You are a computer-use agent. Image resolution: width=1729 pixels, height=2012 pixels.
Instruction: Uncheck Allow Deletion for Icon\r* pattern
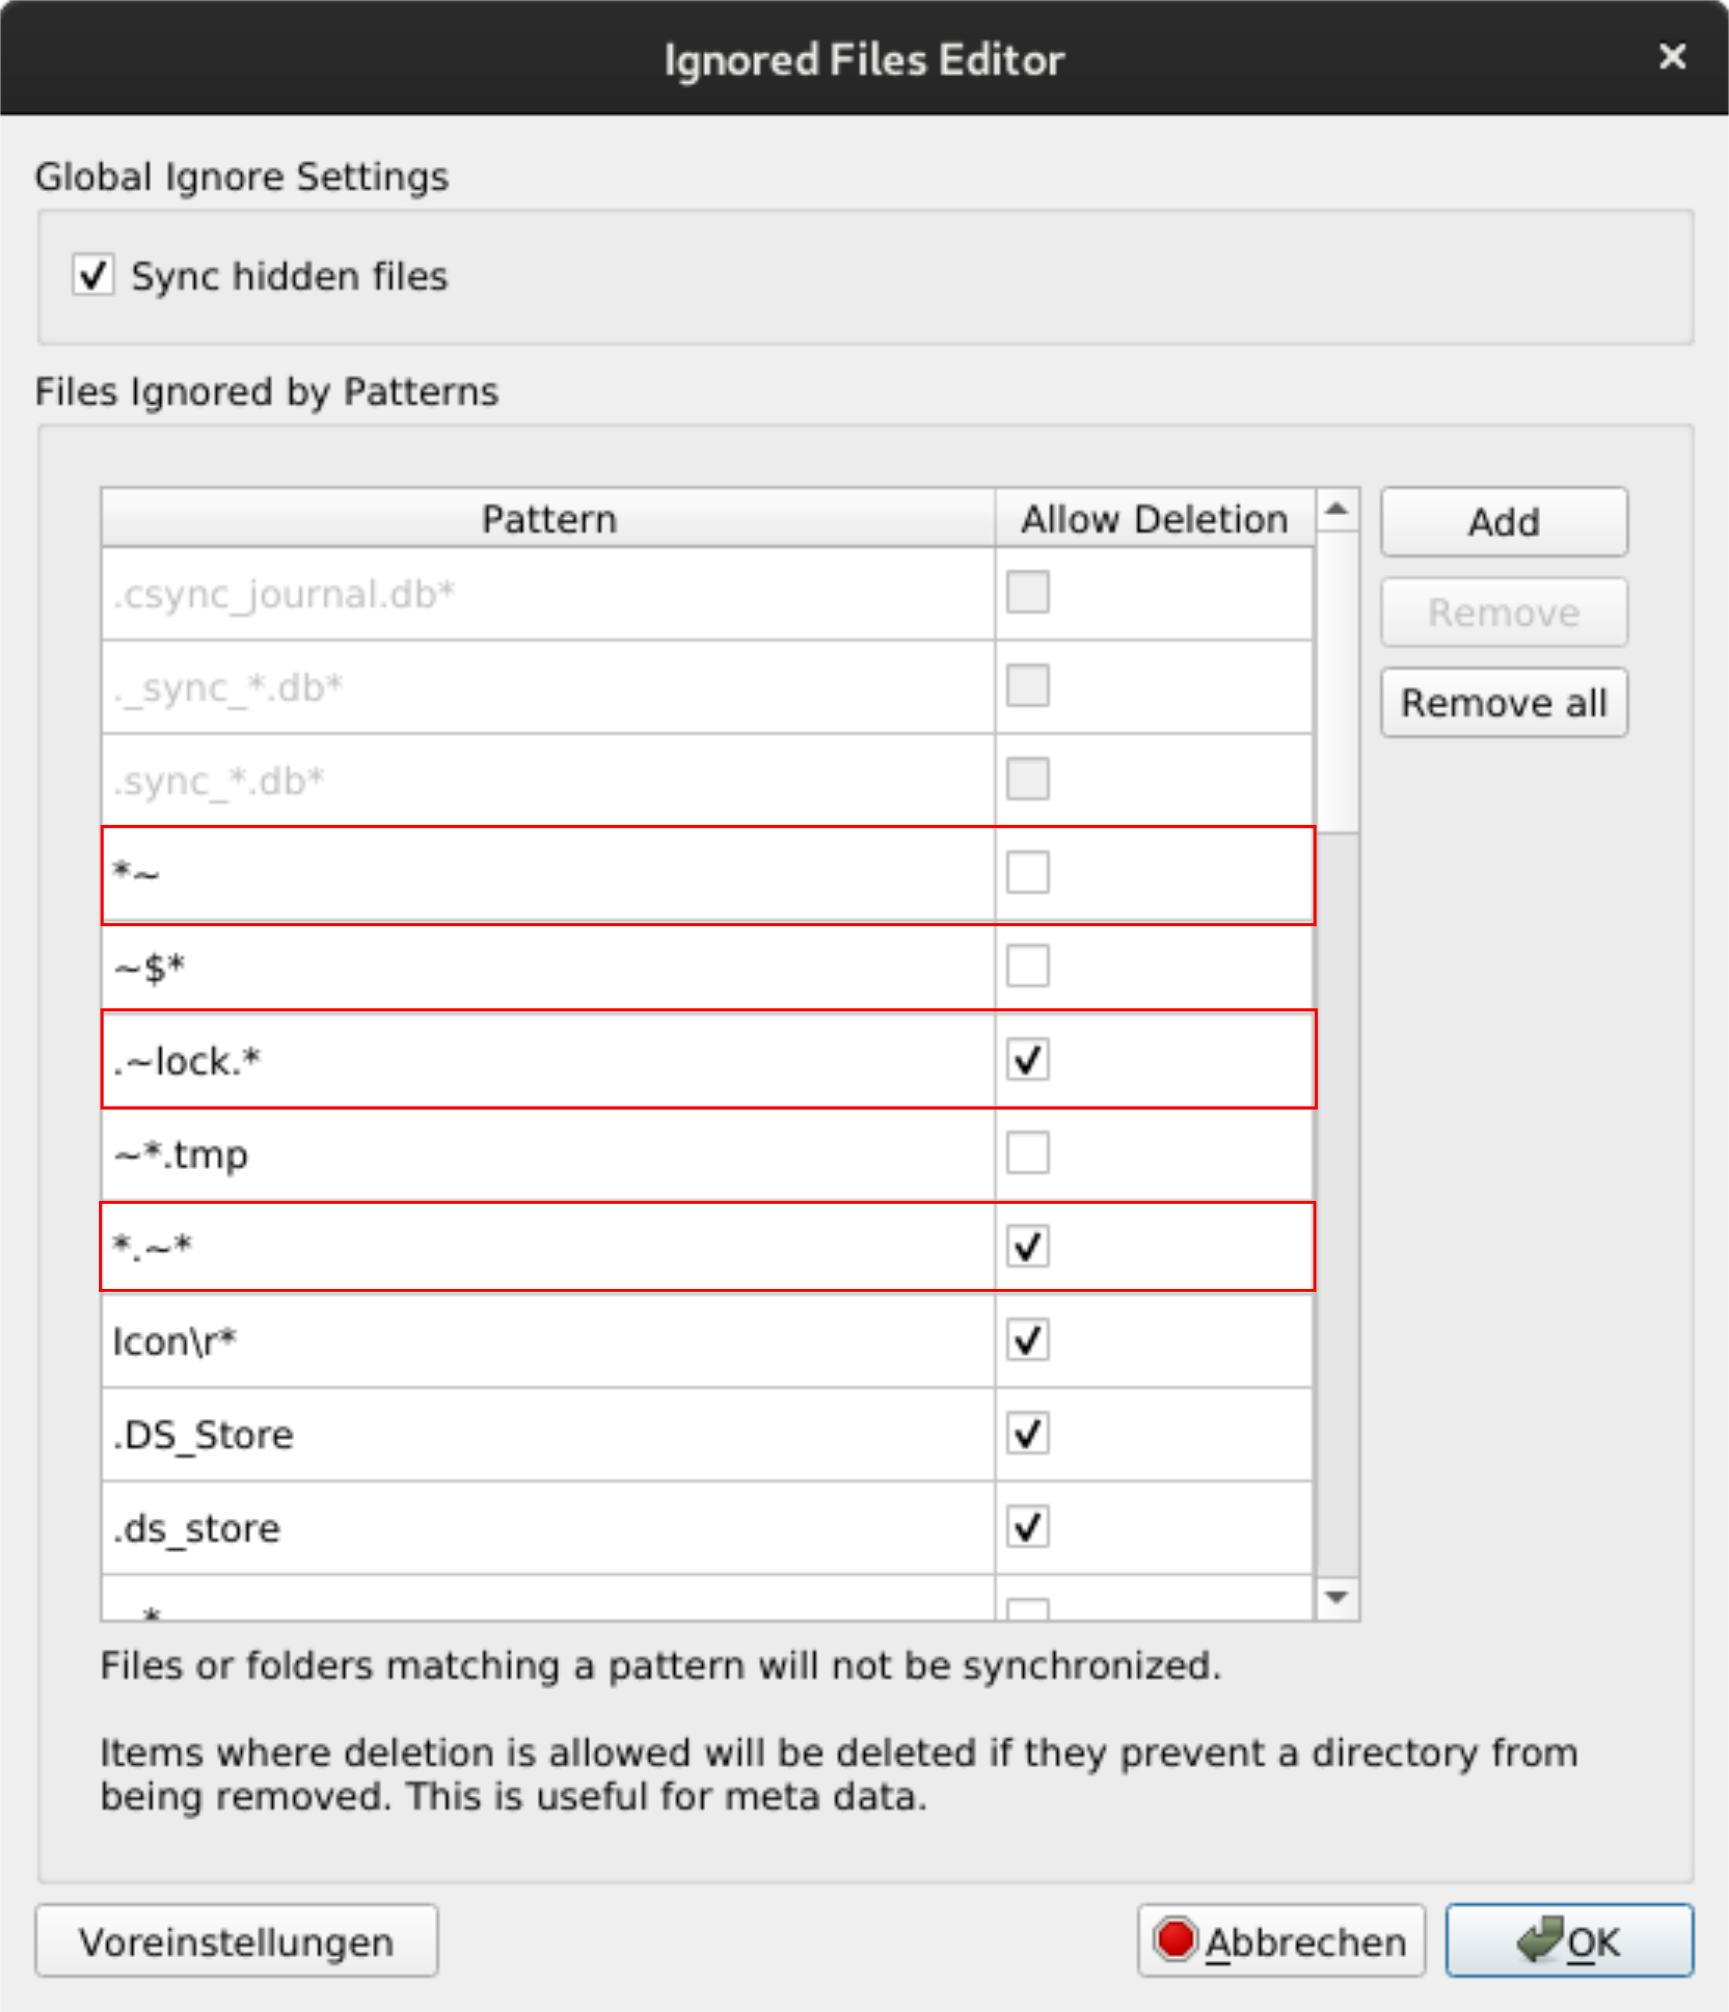1028,1340
